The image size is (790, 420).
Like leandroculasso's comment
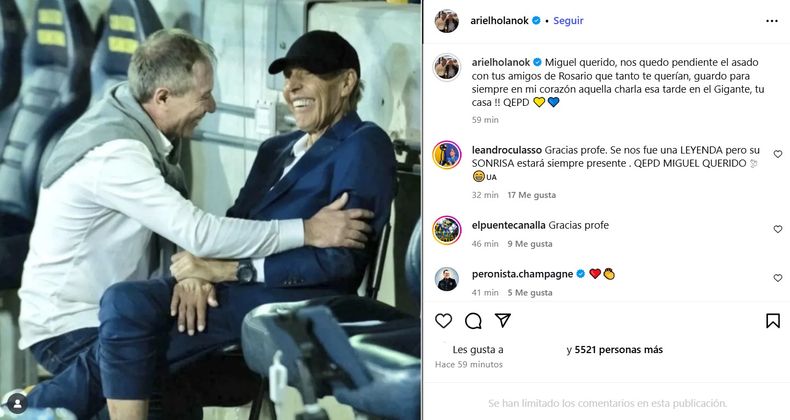pos(778,154)
